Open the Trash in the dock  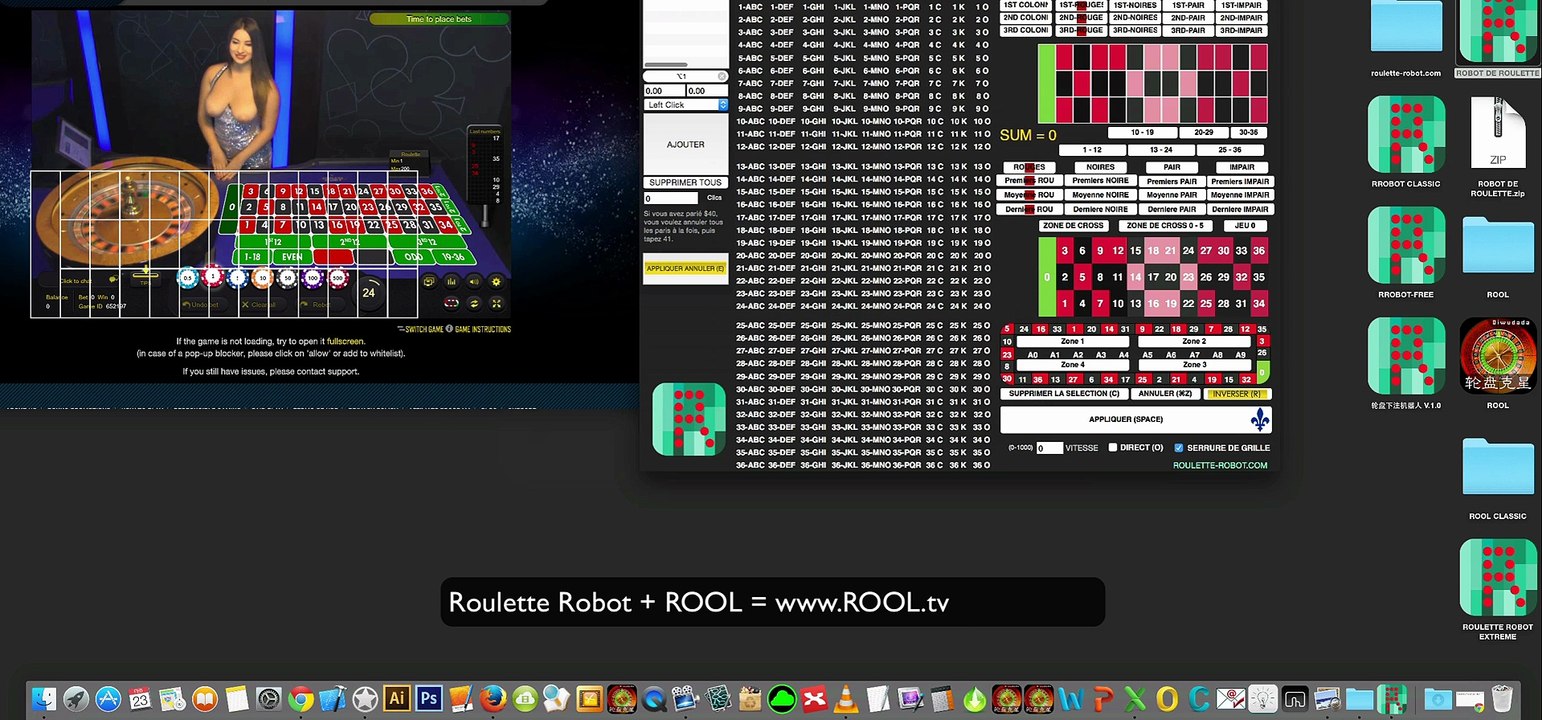tap(1501, 698)
